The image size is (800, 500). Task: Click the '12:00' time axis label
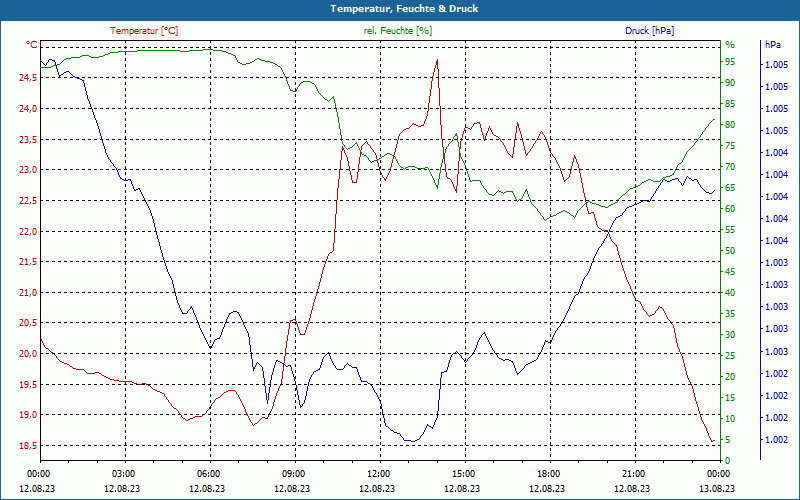380,473
